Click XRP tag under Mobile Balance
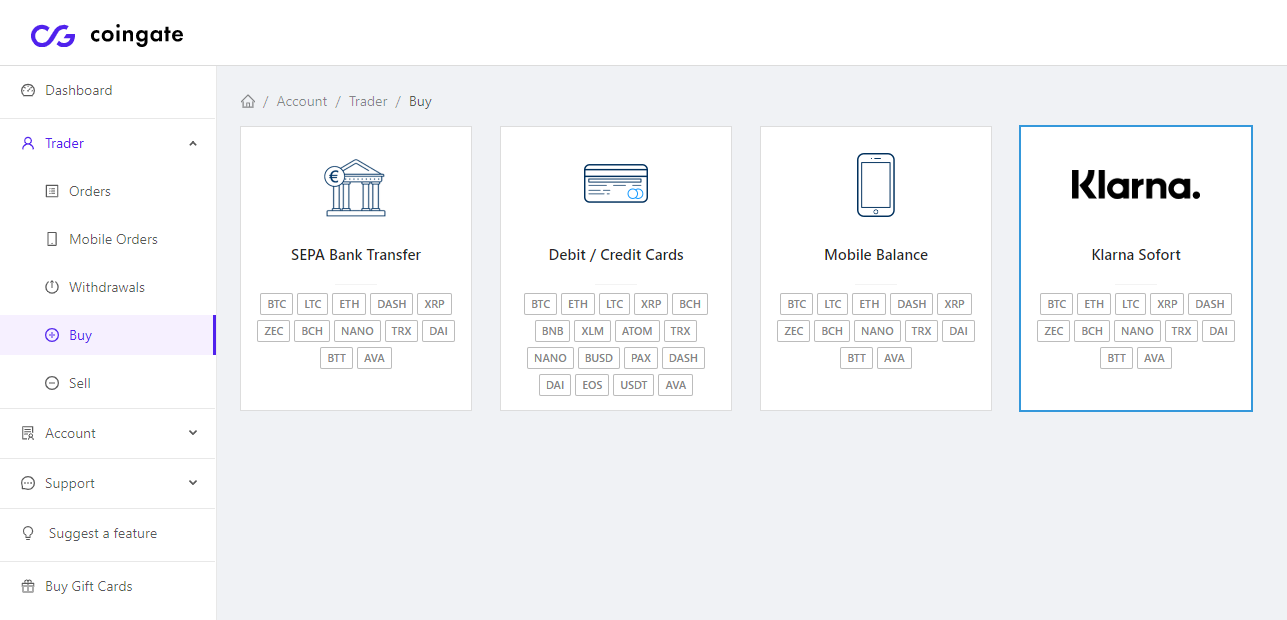Image resolution: width=1287 pixels, height=620 pixels. point(954,304)
